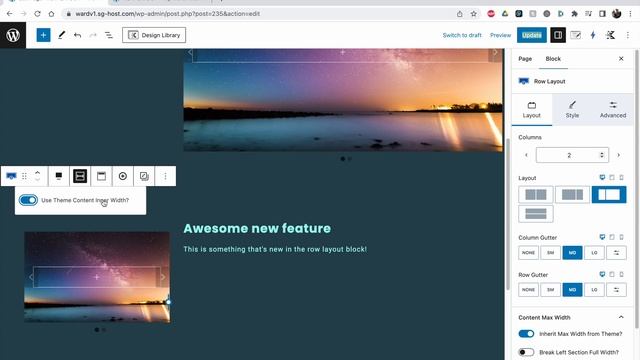Viewport: 640px width, 360px height.
Task: Open the document list view
Action: click(109, 35)
